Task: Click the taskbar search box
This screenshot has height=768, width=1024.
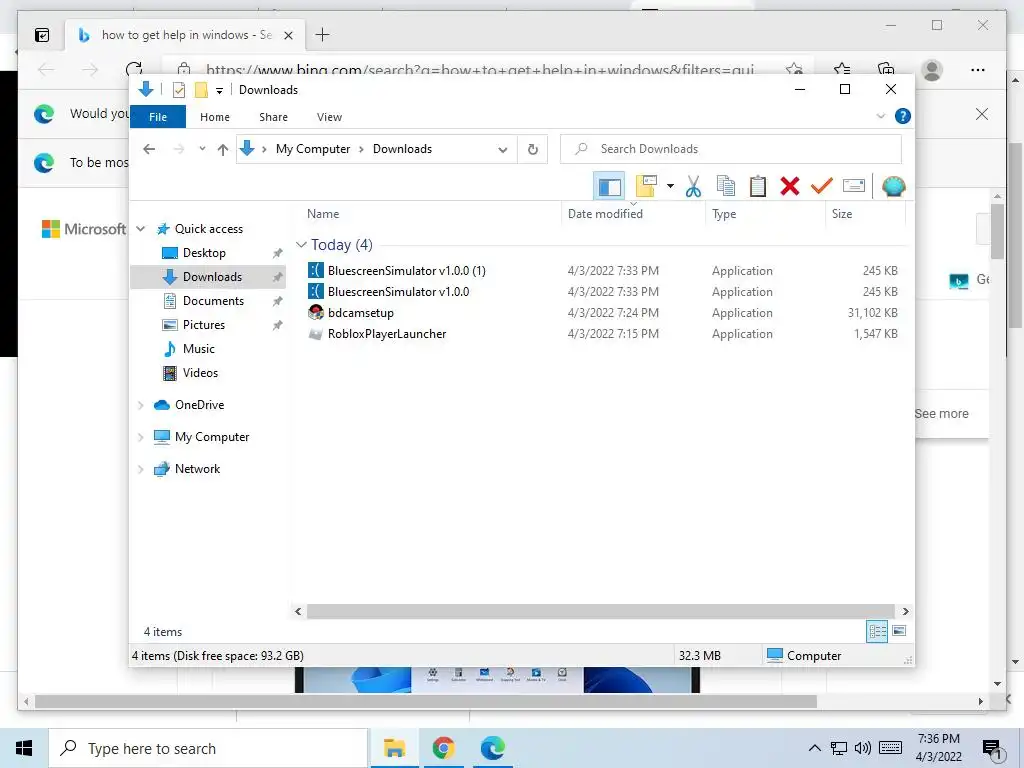Action: point(208,748)
